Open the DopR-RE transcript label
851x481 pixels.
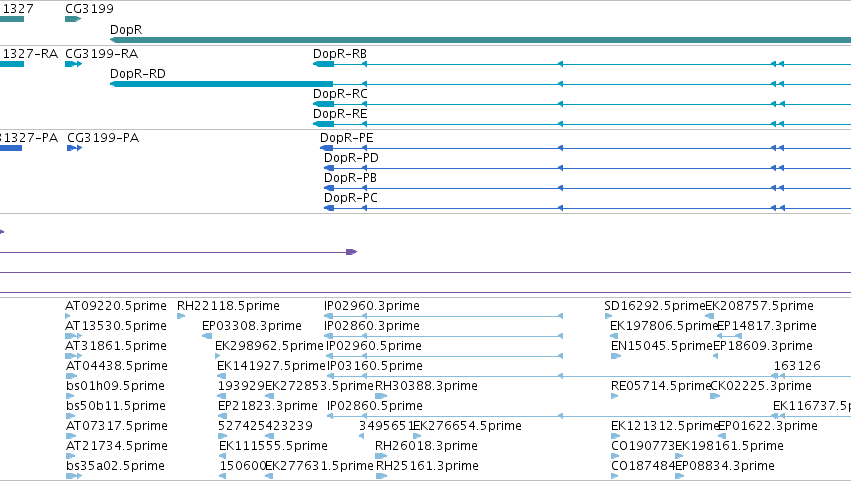(x=340, y=114)
